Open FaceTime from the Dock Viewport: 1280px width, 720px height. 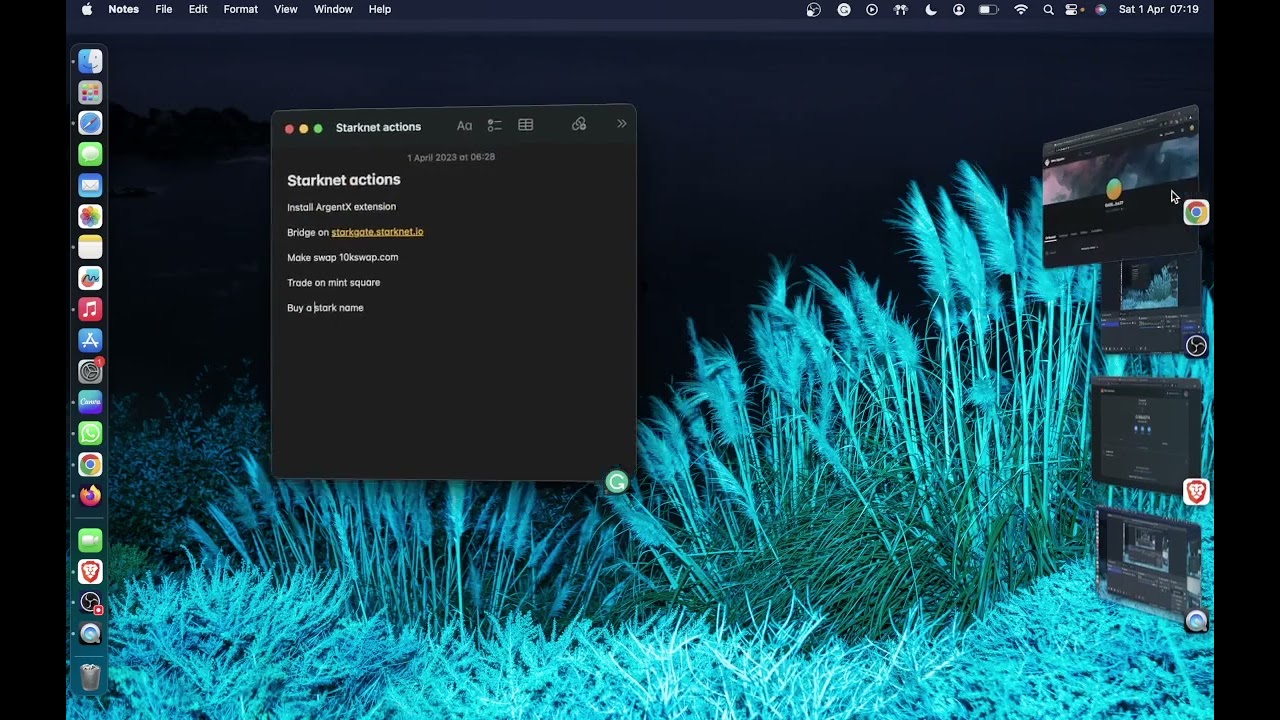pos(90,541)
